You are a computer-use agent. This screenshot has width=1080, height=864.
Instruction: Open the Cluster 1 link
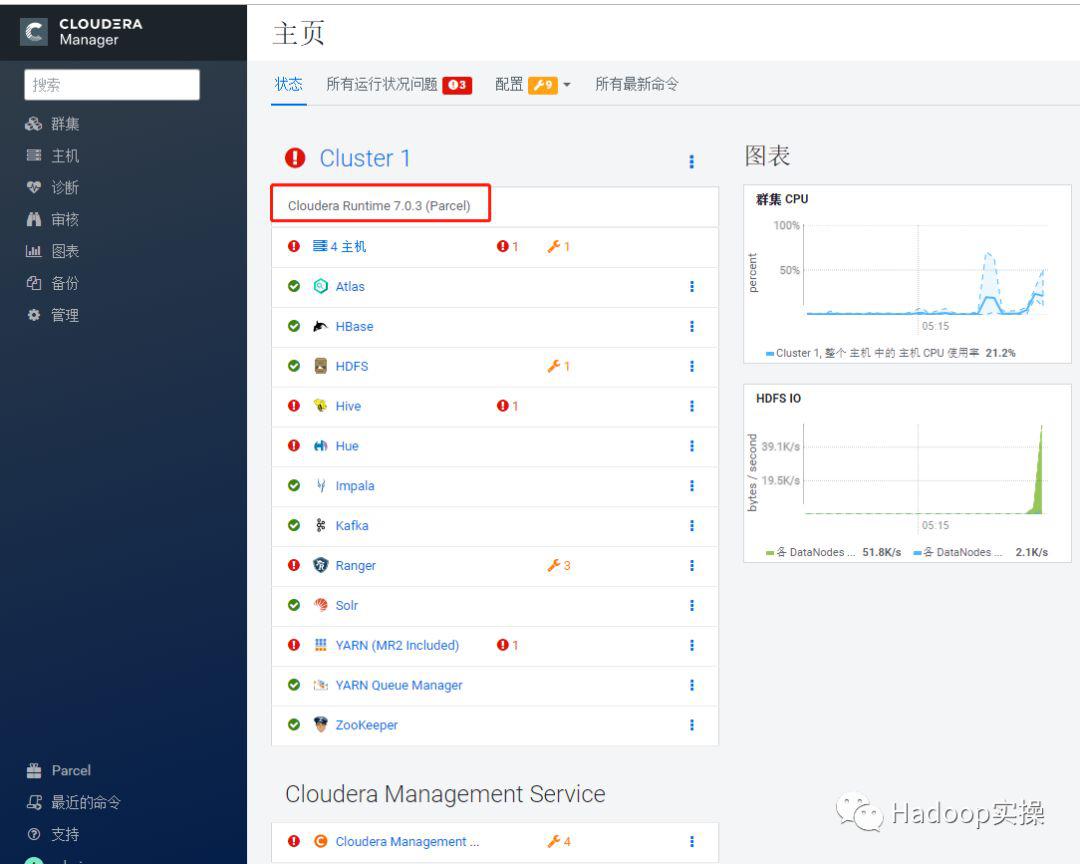(364, 158)
